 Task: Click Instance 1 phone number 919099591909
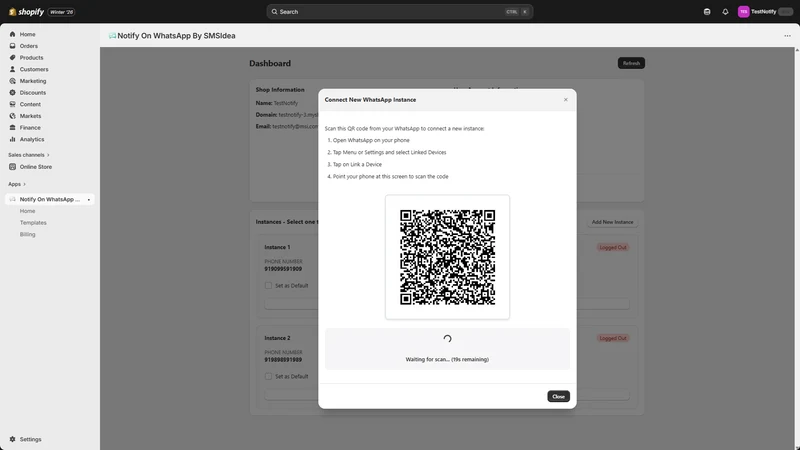[x=283, y=269]
